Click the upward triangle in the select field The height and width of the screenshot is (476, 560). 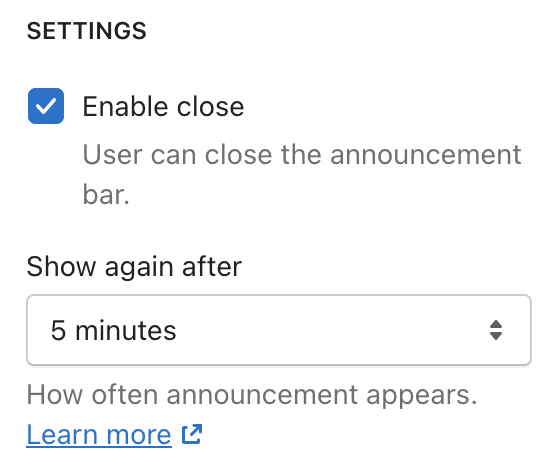pos(496,324)
